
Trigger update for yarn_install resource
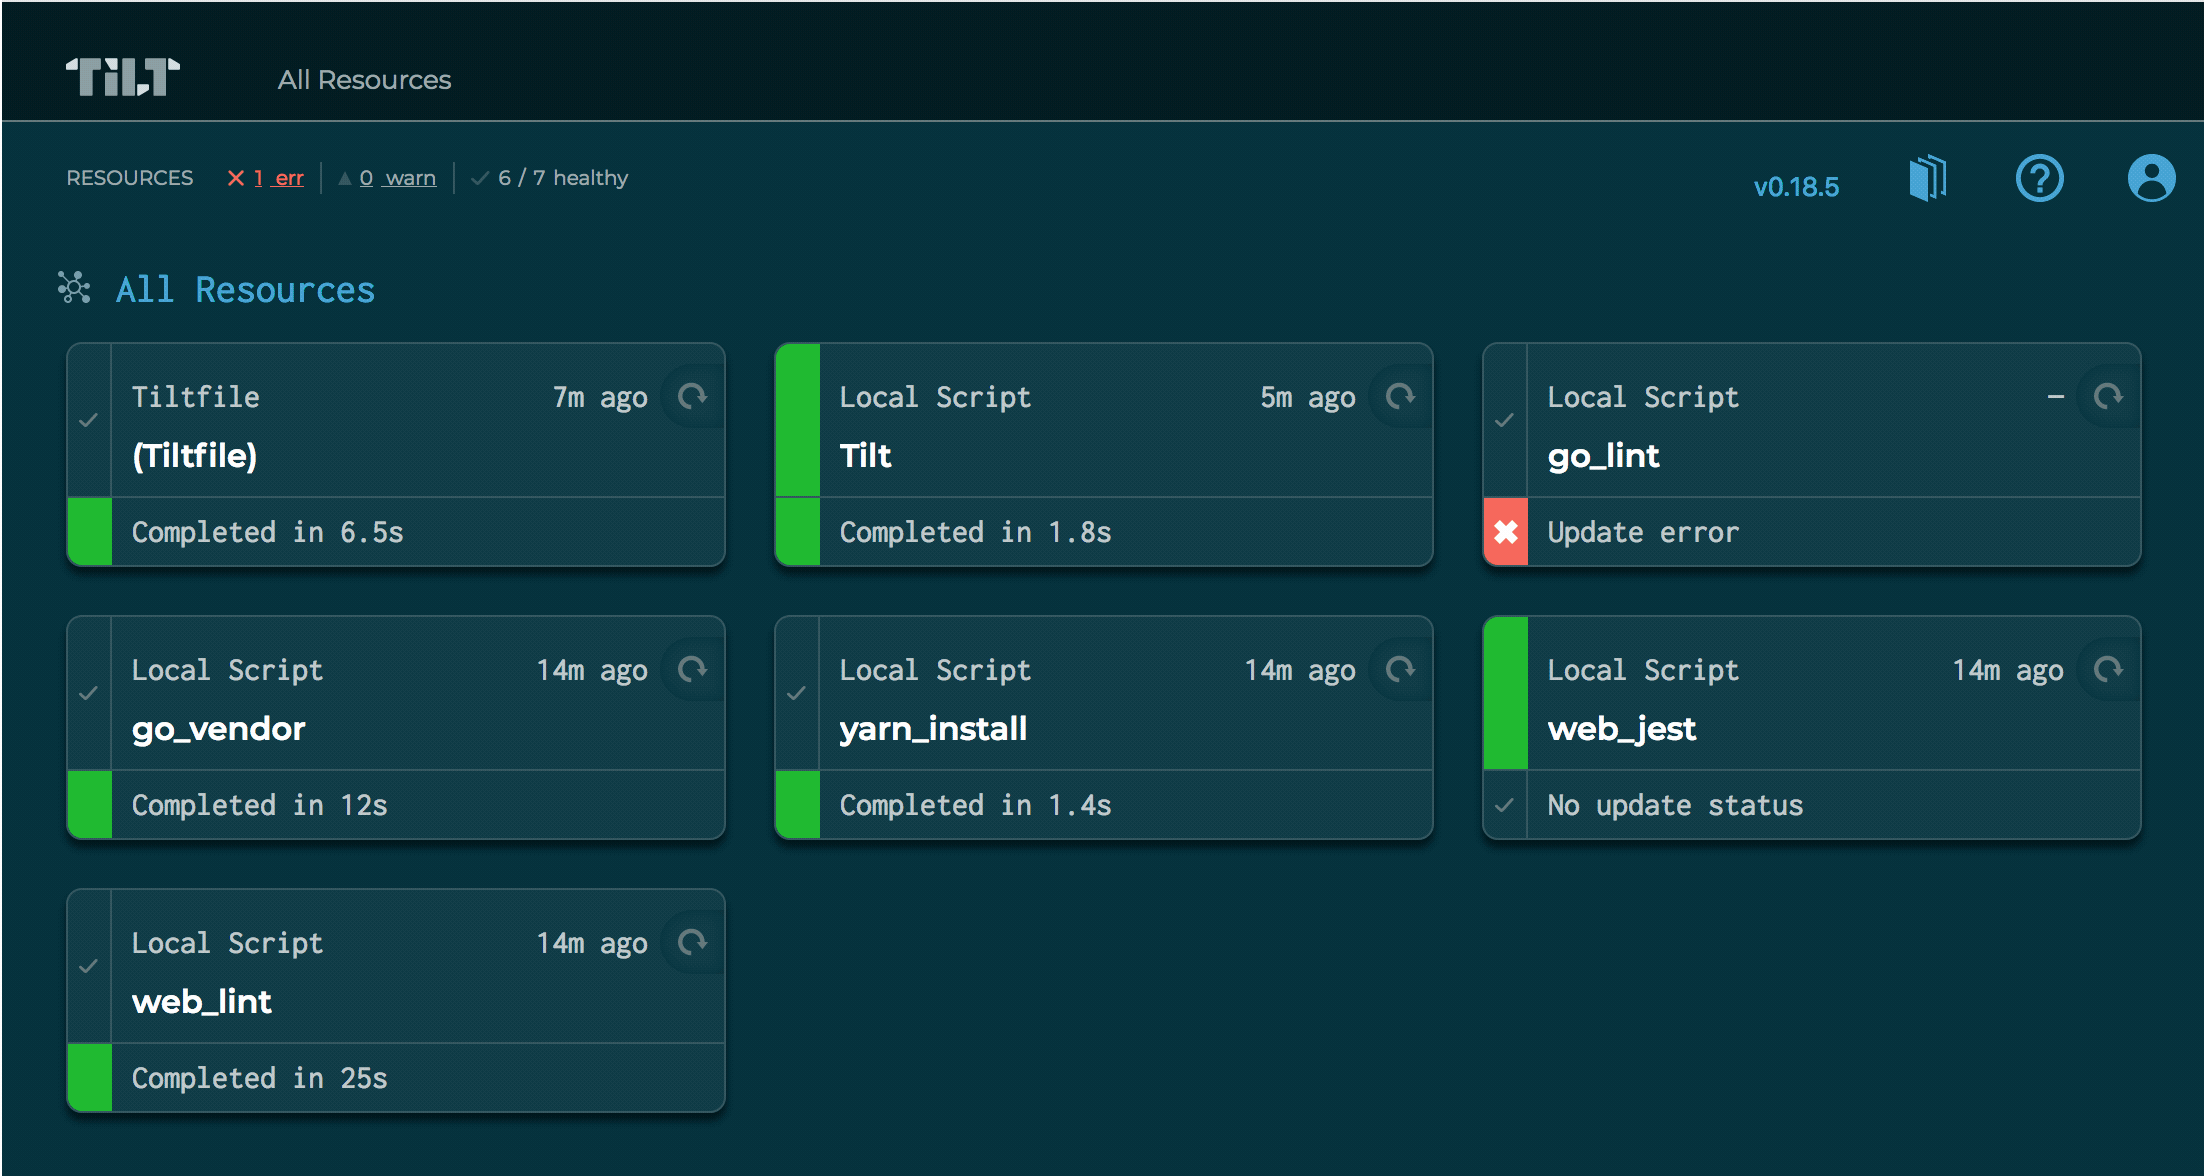[1401, 669]
